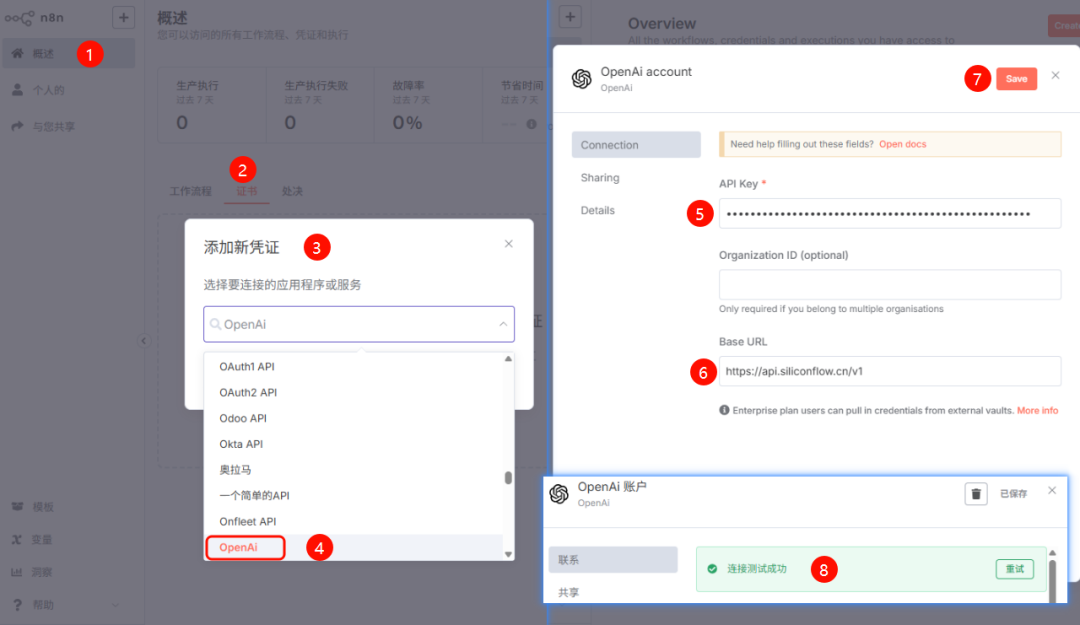Collapse the credential type dropdown with its arrow
This screenshot has height=625, width=1080.
tap(503, 324)
